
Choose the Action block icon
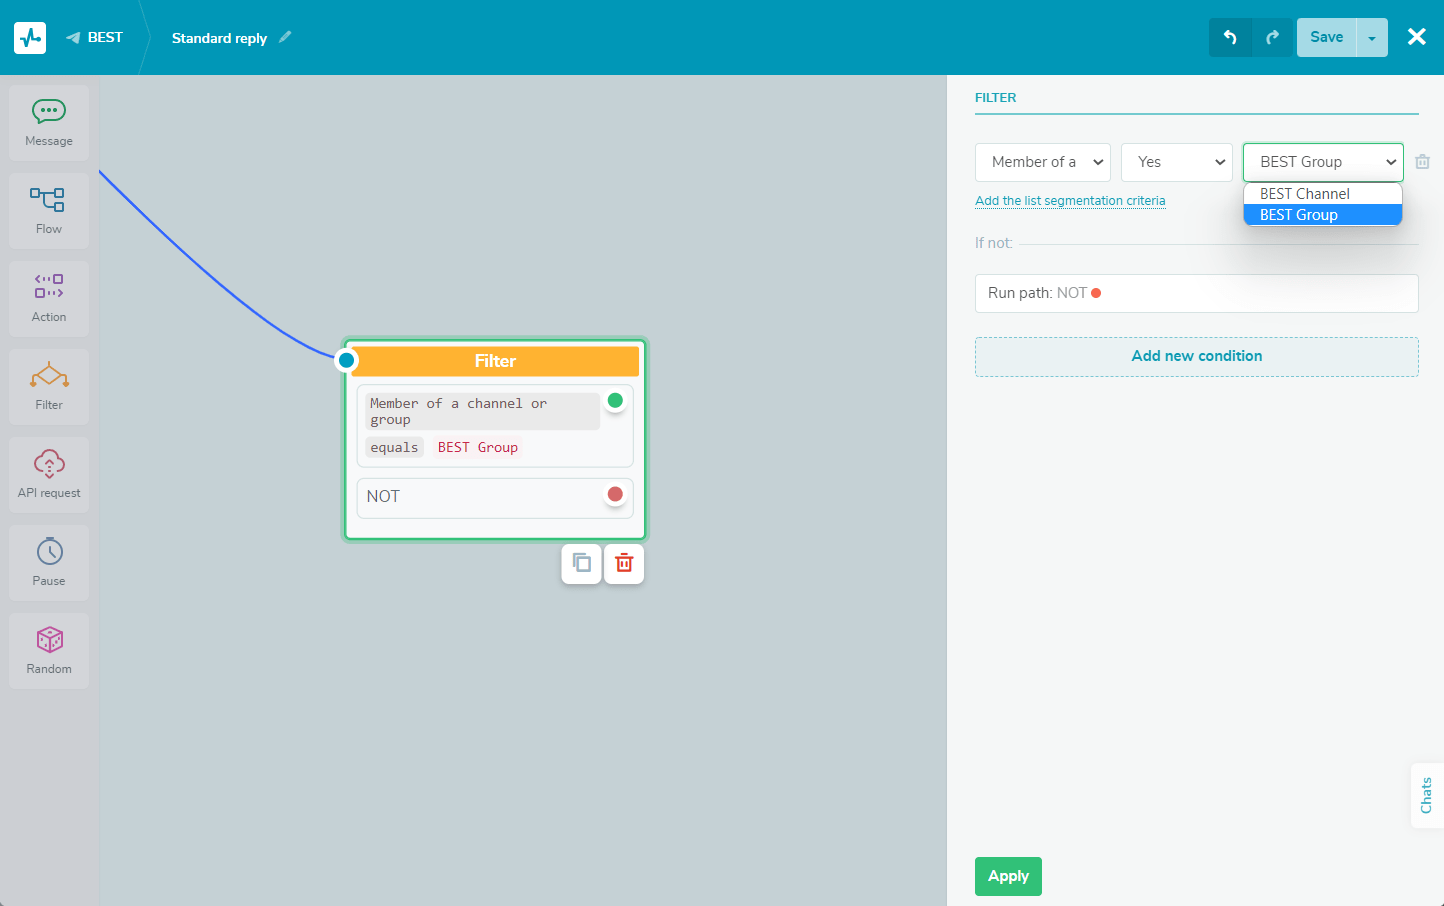point(49,298)
